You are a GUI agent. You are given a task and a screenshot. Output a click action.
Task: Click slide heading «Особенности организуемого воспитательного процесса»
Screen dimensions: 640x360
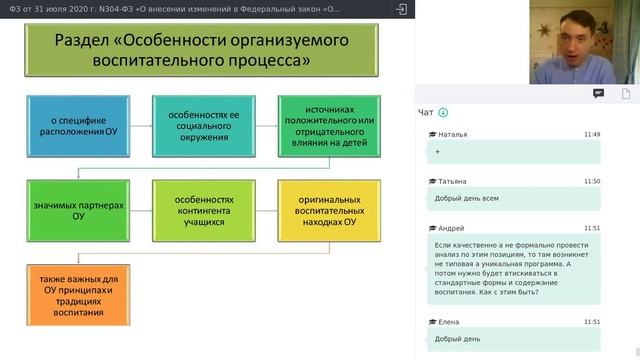tap(202, 50)
